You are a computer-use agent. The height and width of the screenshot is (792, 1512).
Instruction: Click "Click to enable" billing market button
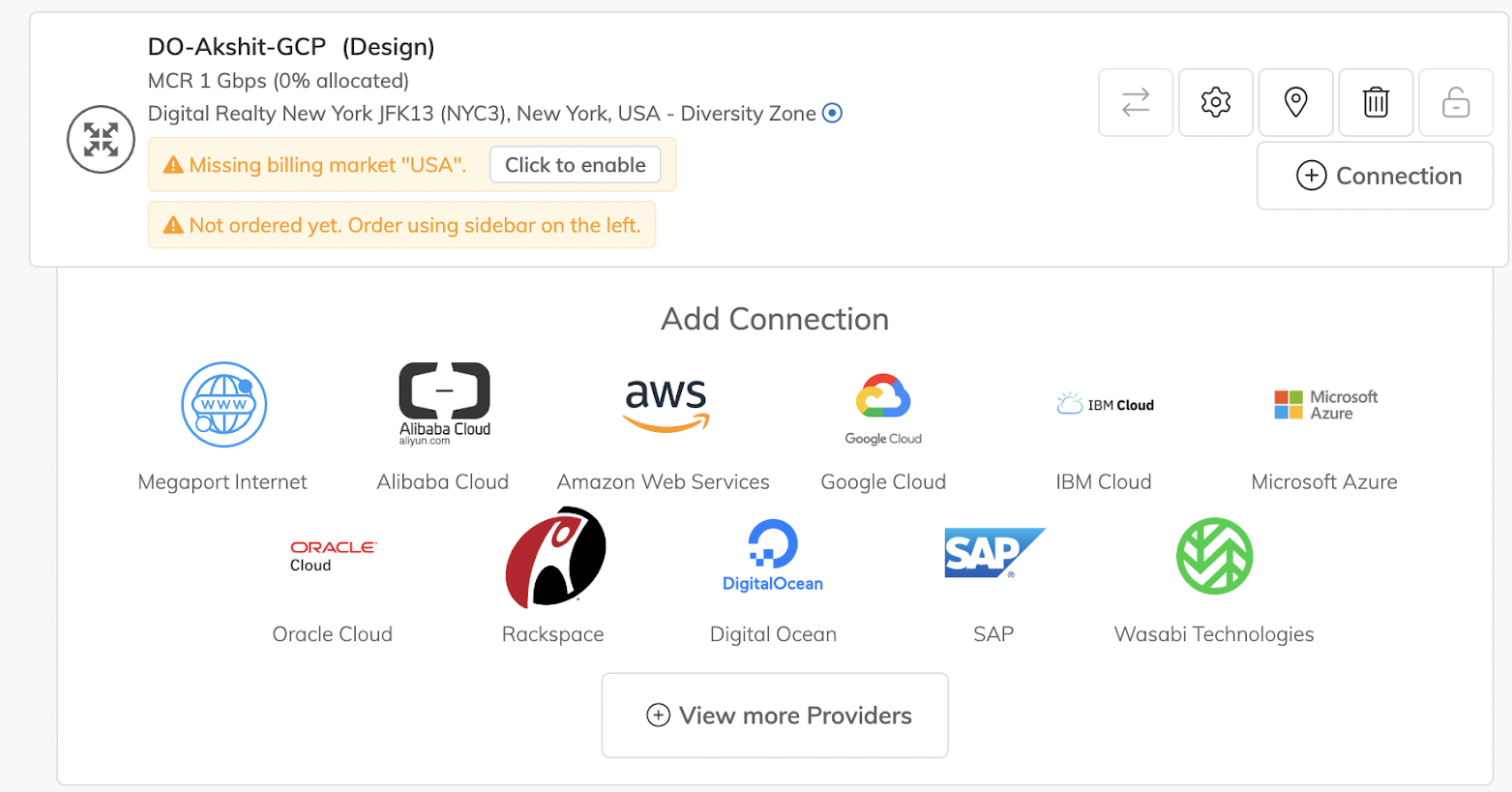point(575,165)
